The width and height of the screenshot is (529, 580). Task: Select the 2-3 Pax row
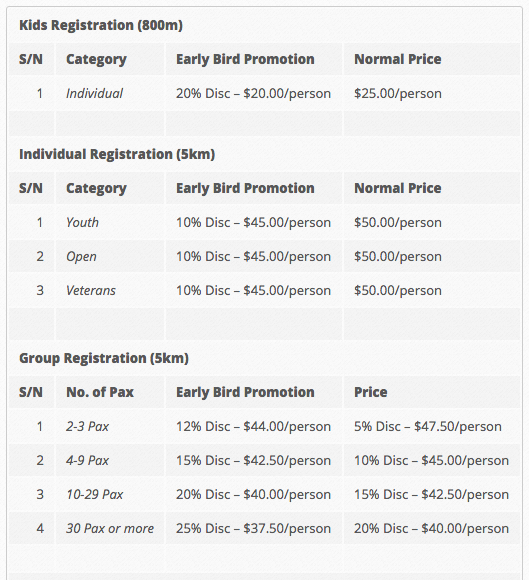(264, 426)
